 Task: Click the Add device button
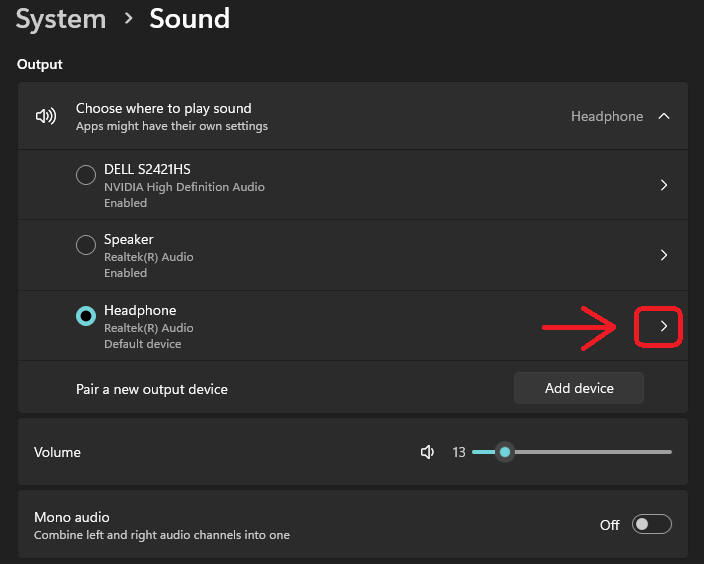579,388
